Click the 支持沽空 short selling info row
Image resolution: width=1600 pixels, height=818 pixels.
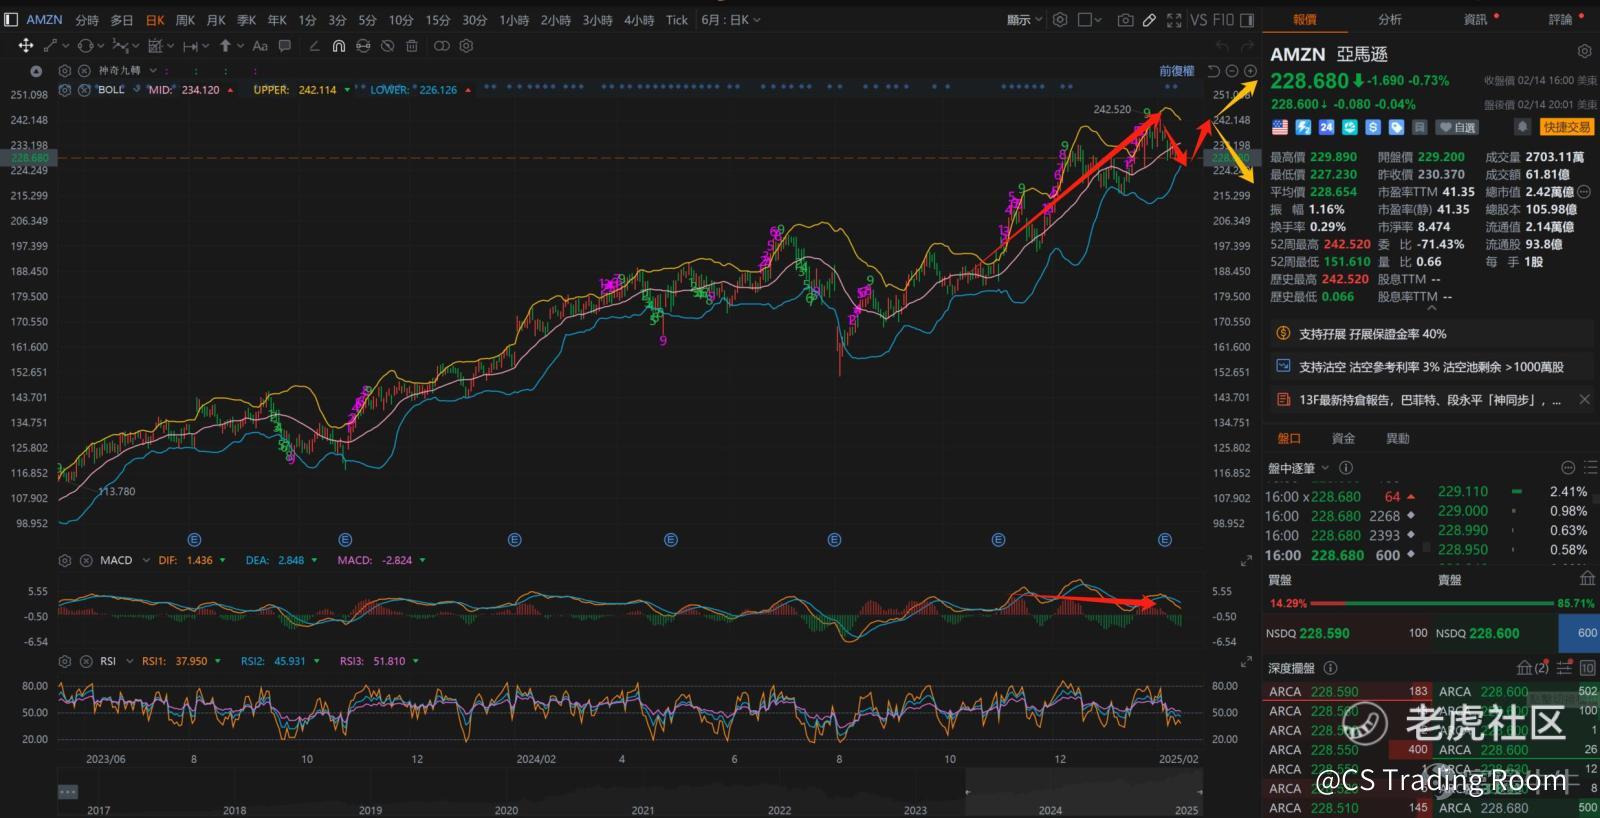1432,367
